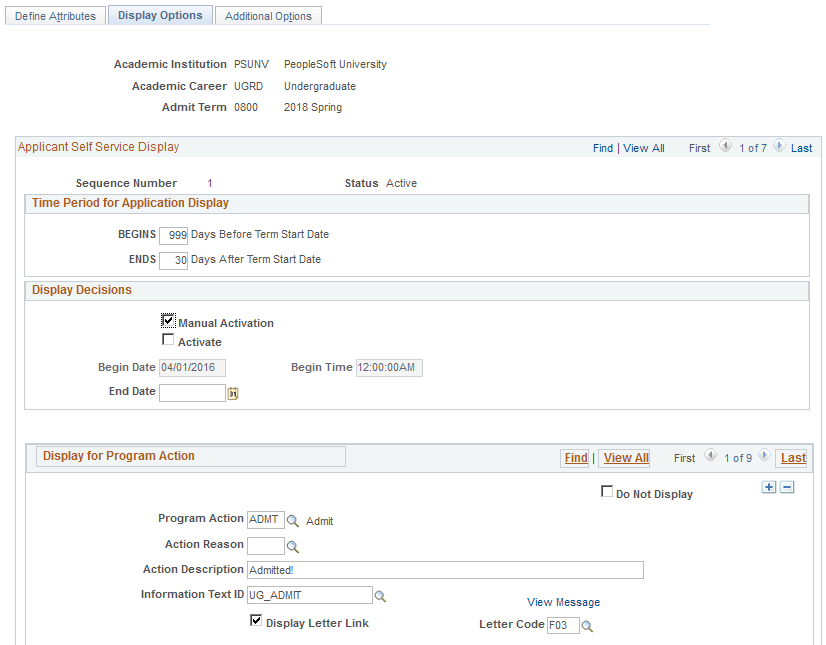Open the Information Text ID lookup magnifier
Viewport: 826px width, 645px height.
point(381,595)
